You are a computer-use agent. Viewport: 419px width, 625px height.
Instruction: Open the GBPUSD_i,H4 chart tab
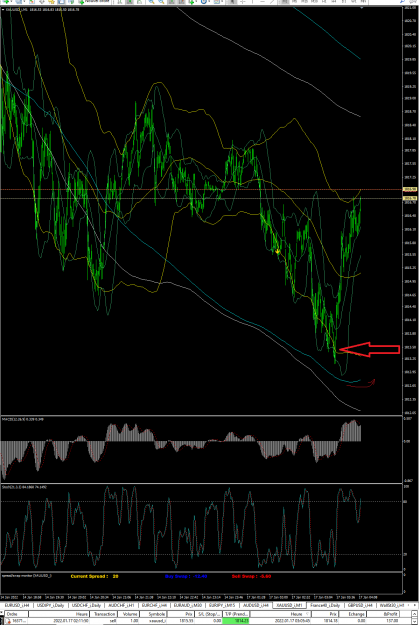pyautogui.click(x=360, y=605)
